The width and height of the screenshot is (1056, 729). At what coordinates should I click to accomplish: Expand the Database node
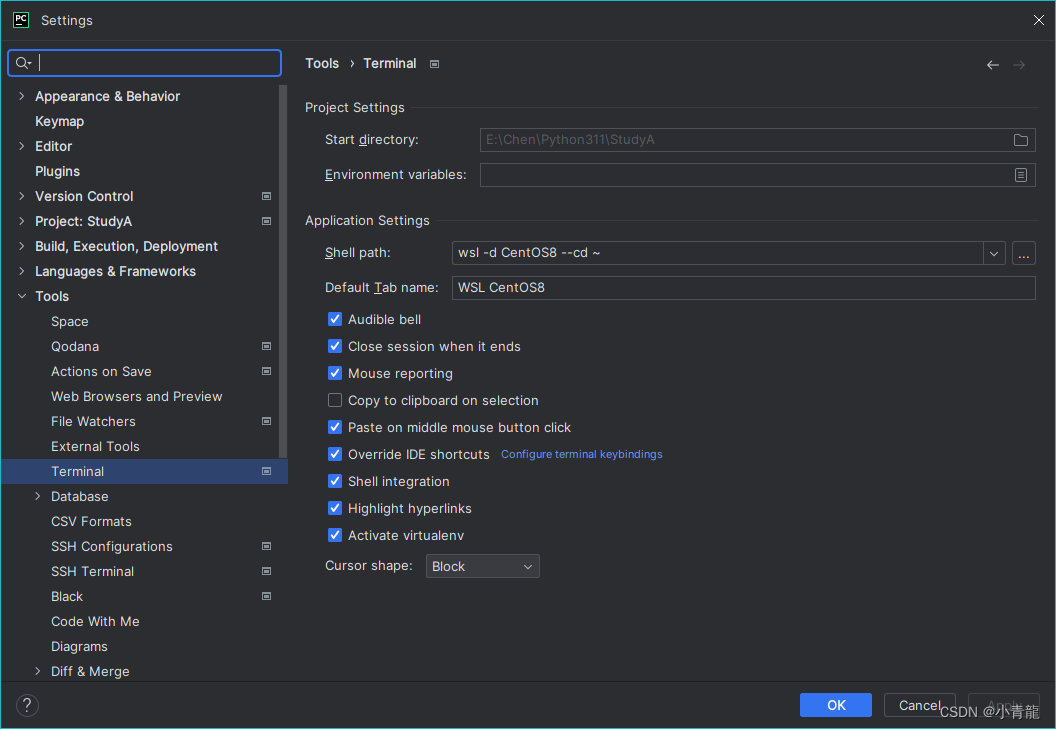click(38, 497)
